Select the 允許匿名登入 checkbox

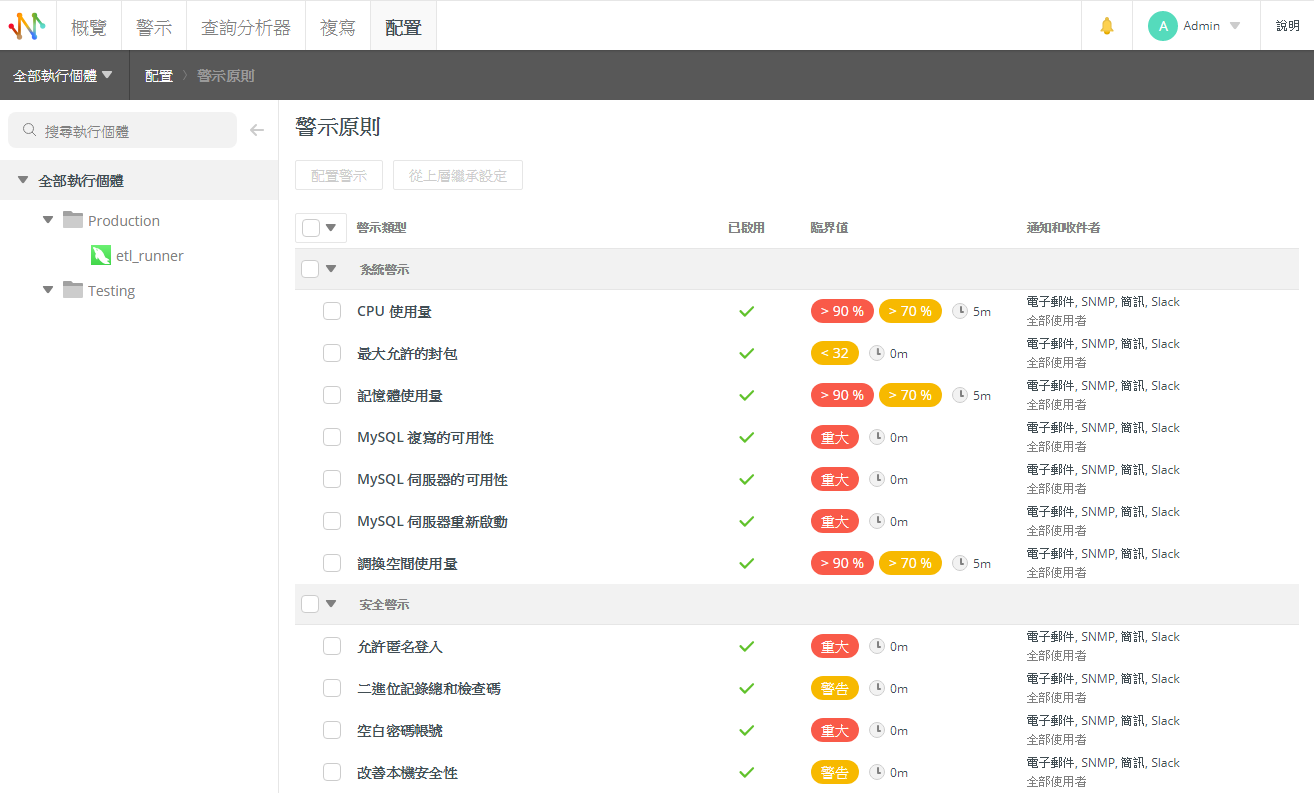(332, 646)
